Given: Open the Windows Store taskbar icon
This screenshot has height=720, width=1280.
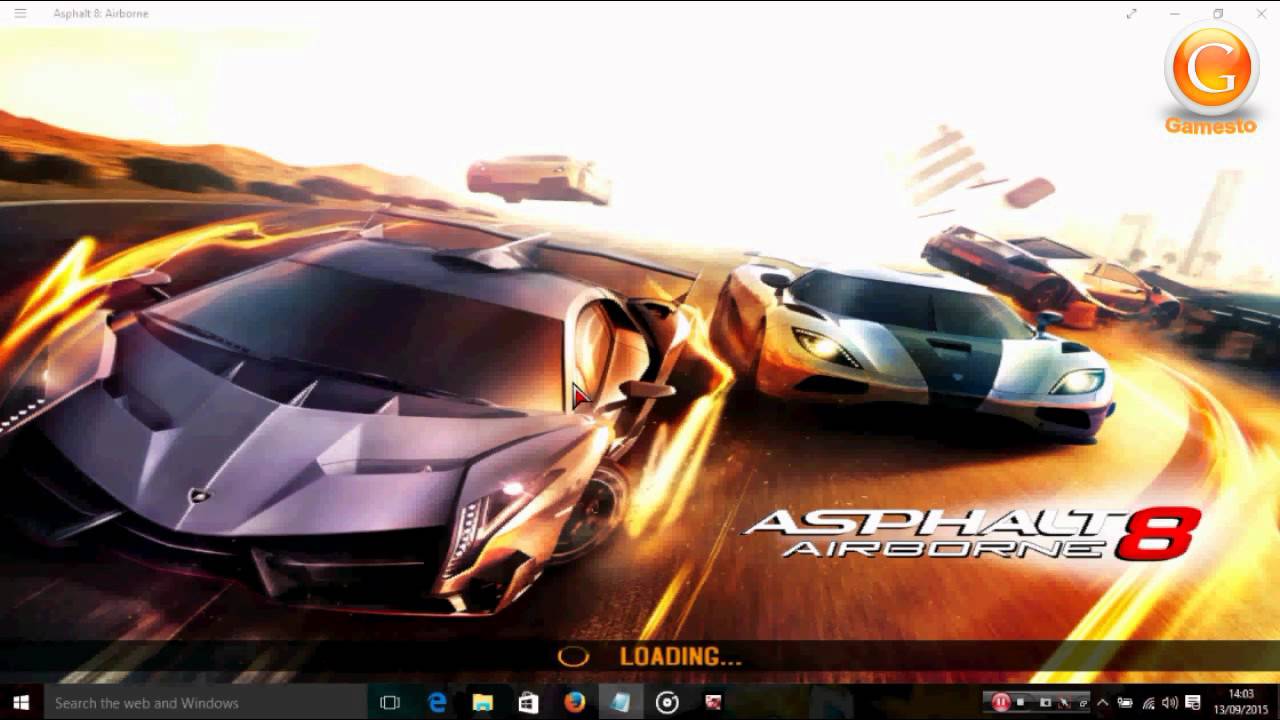Looking at the screenshot, I should (x=528, y=703).
